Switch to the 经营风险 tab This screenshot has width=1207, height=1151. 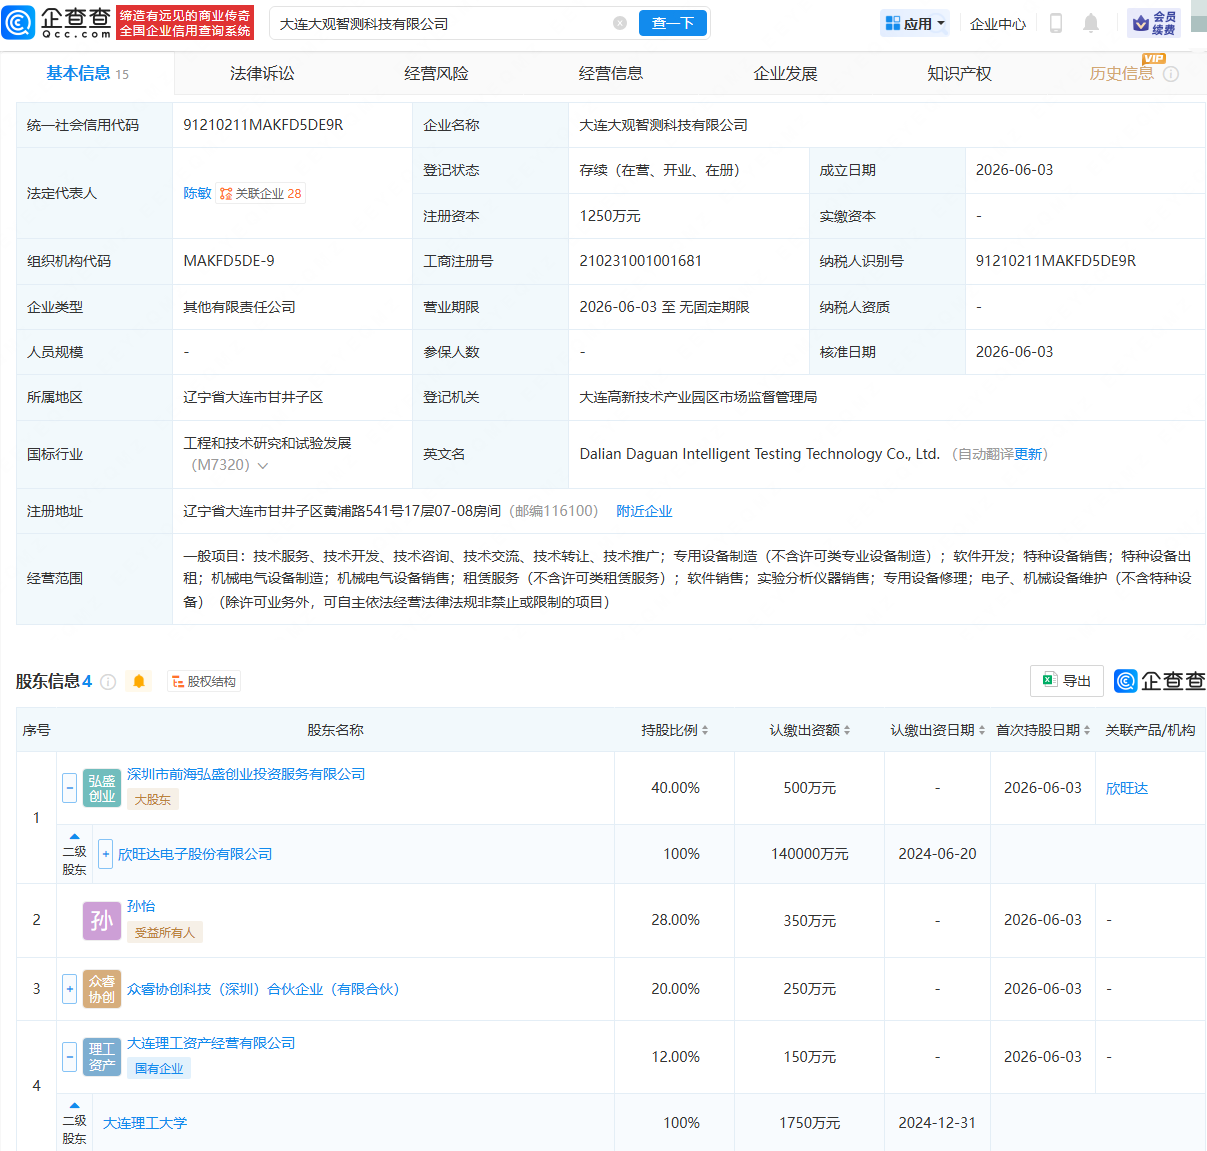pos(436,74)
